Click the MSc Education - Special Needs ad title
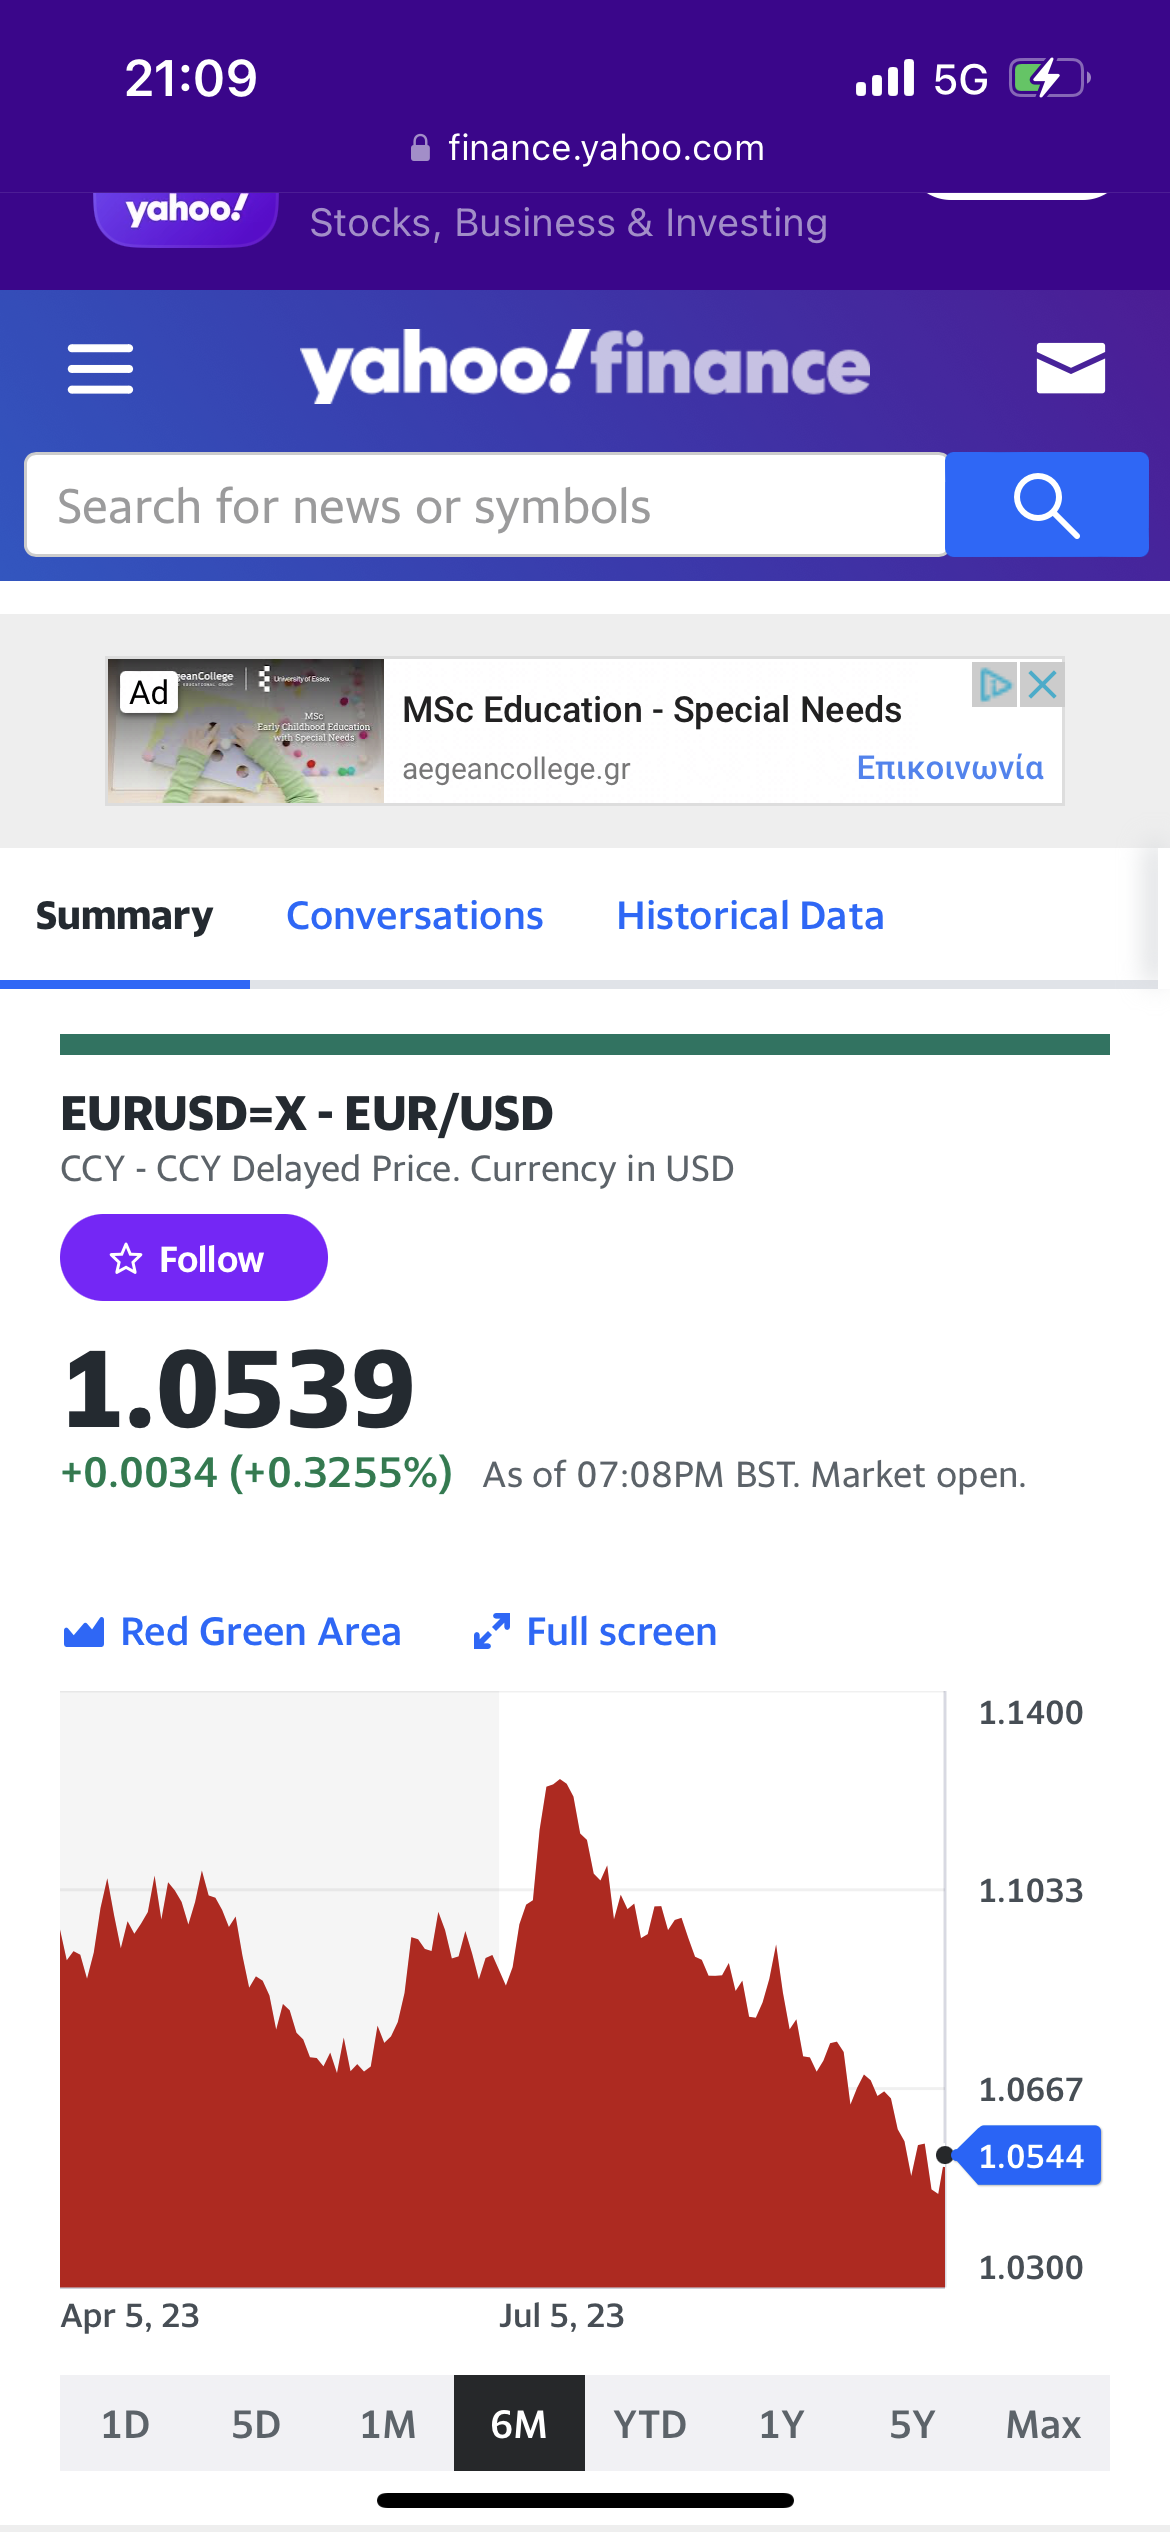Screen dimensions: 1170x2532 652,710
